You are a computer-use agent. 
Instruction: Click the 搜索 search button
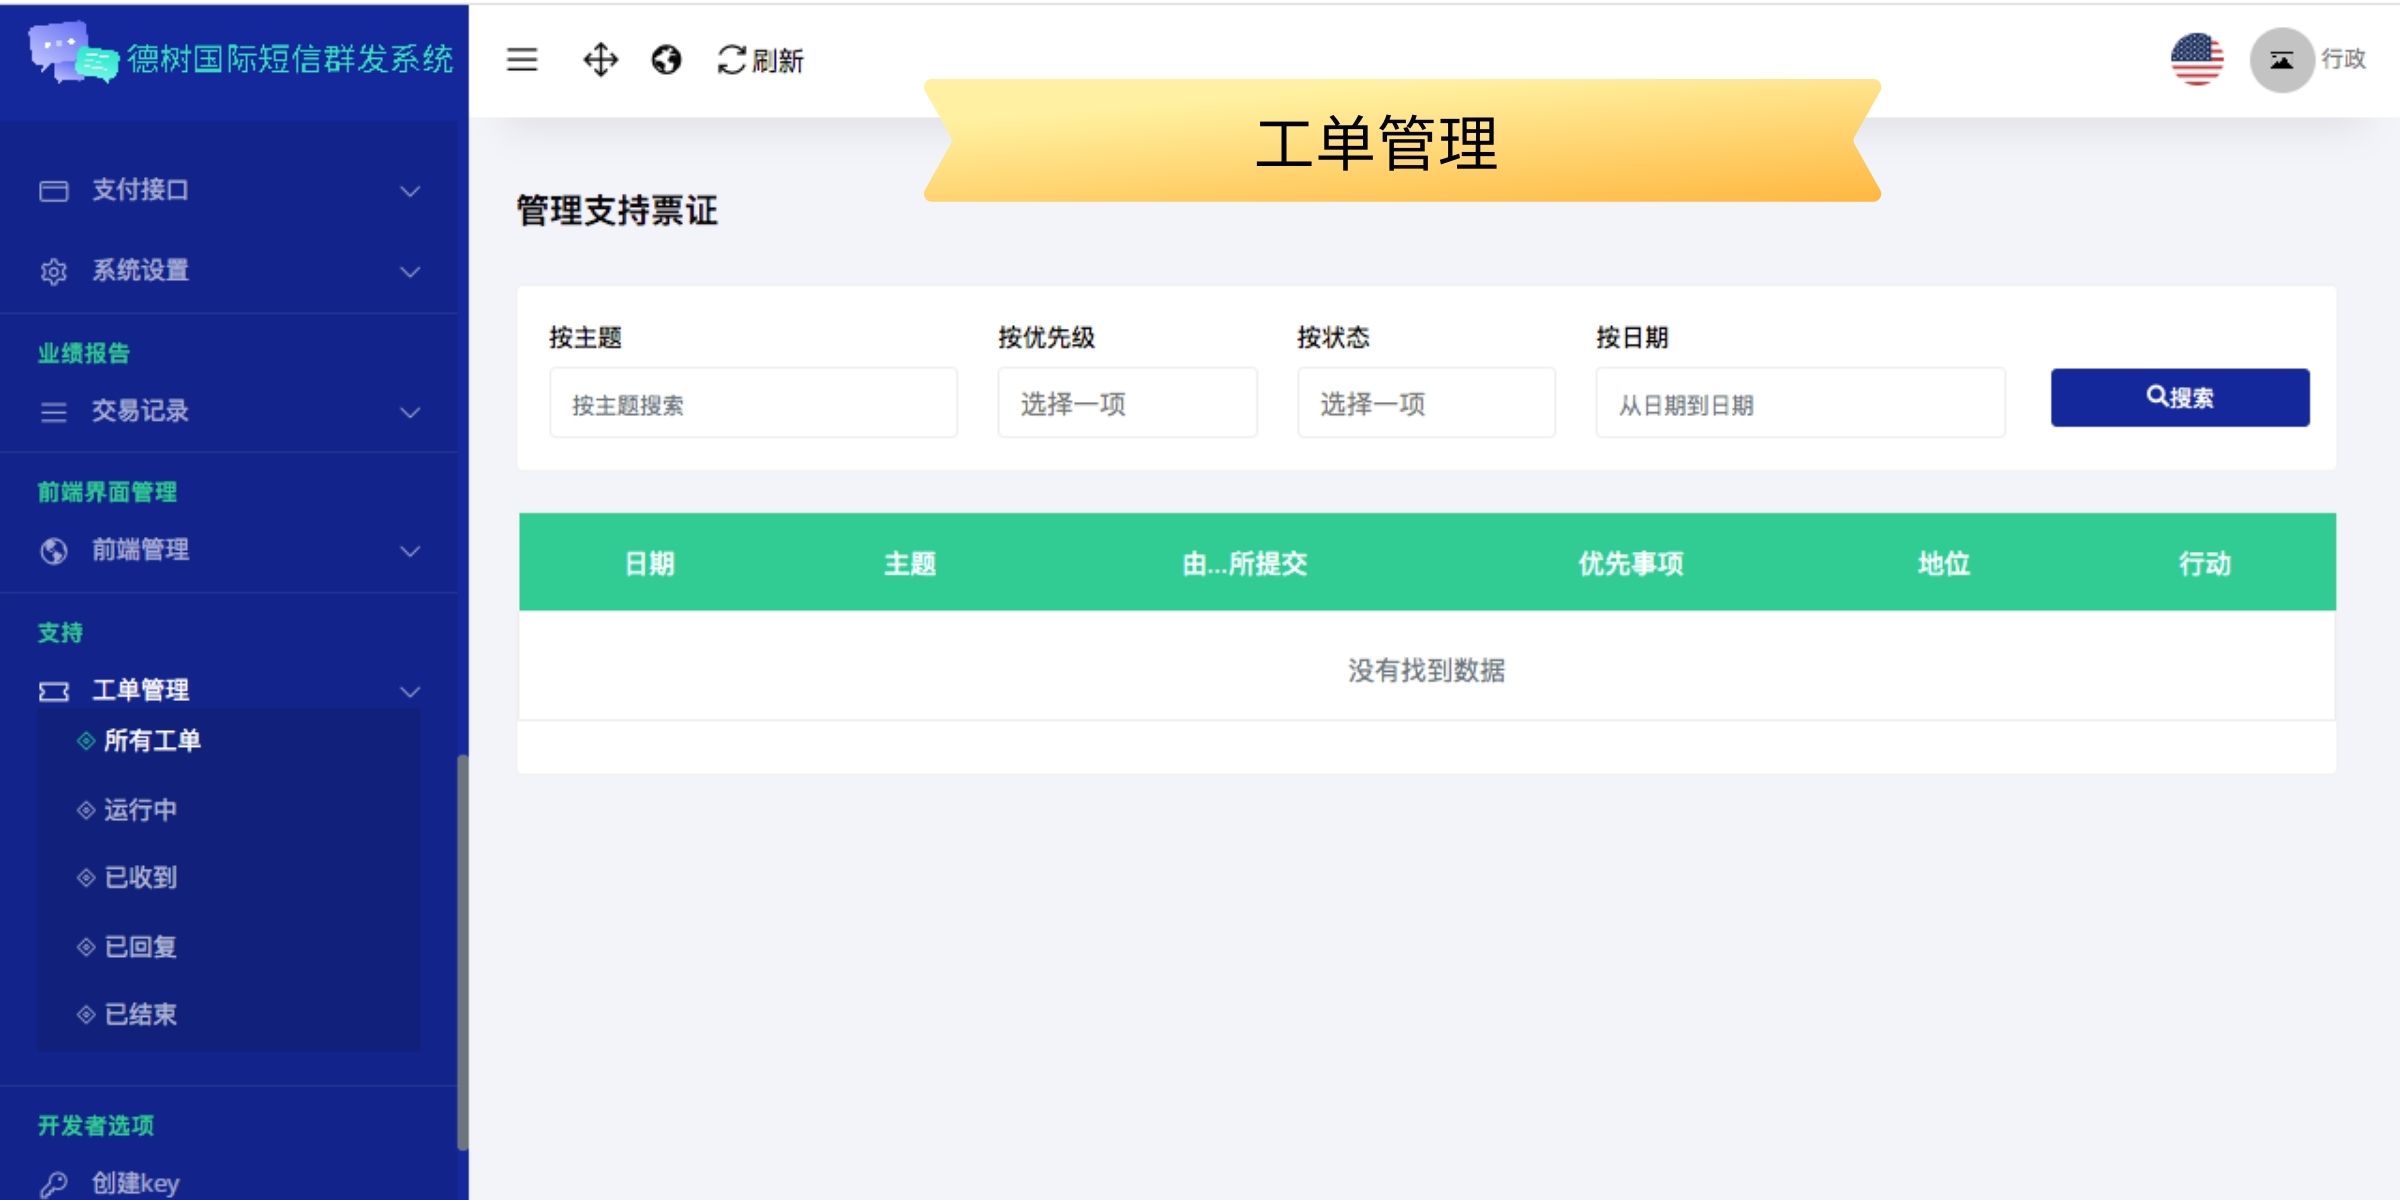coord(2179,398)
